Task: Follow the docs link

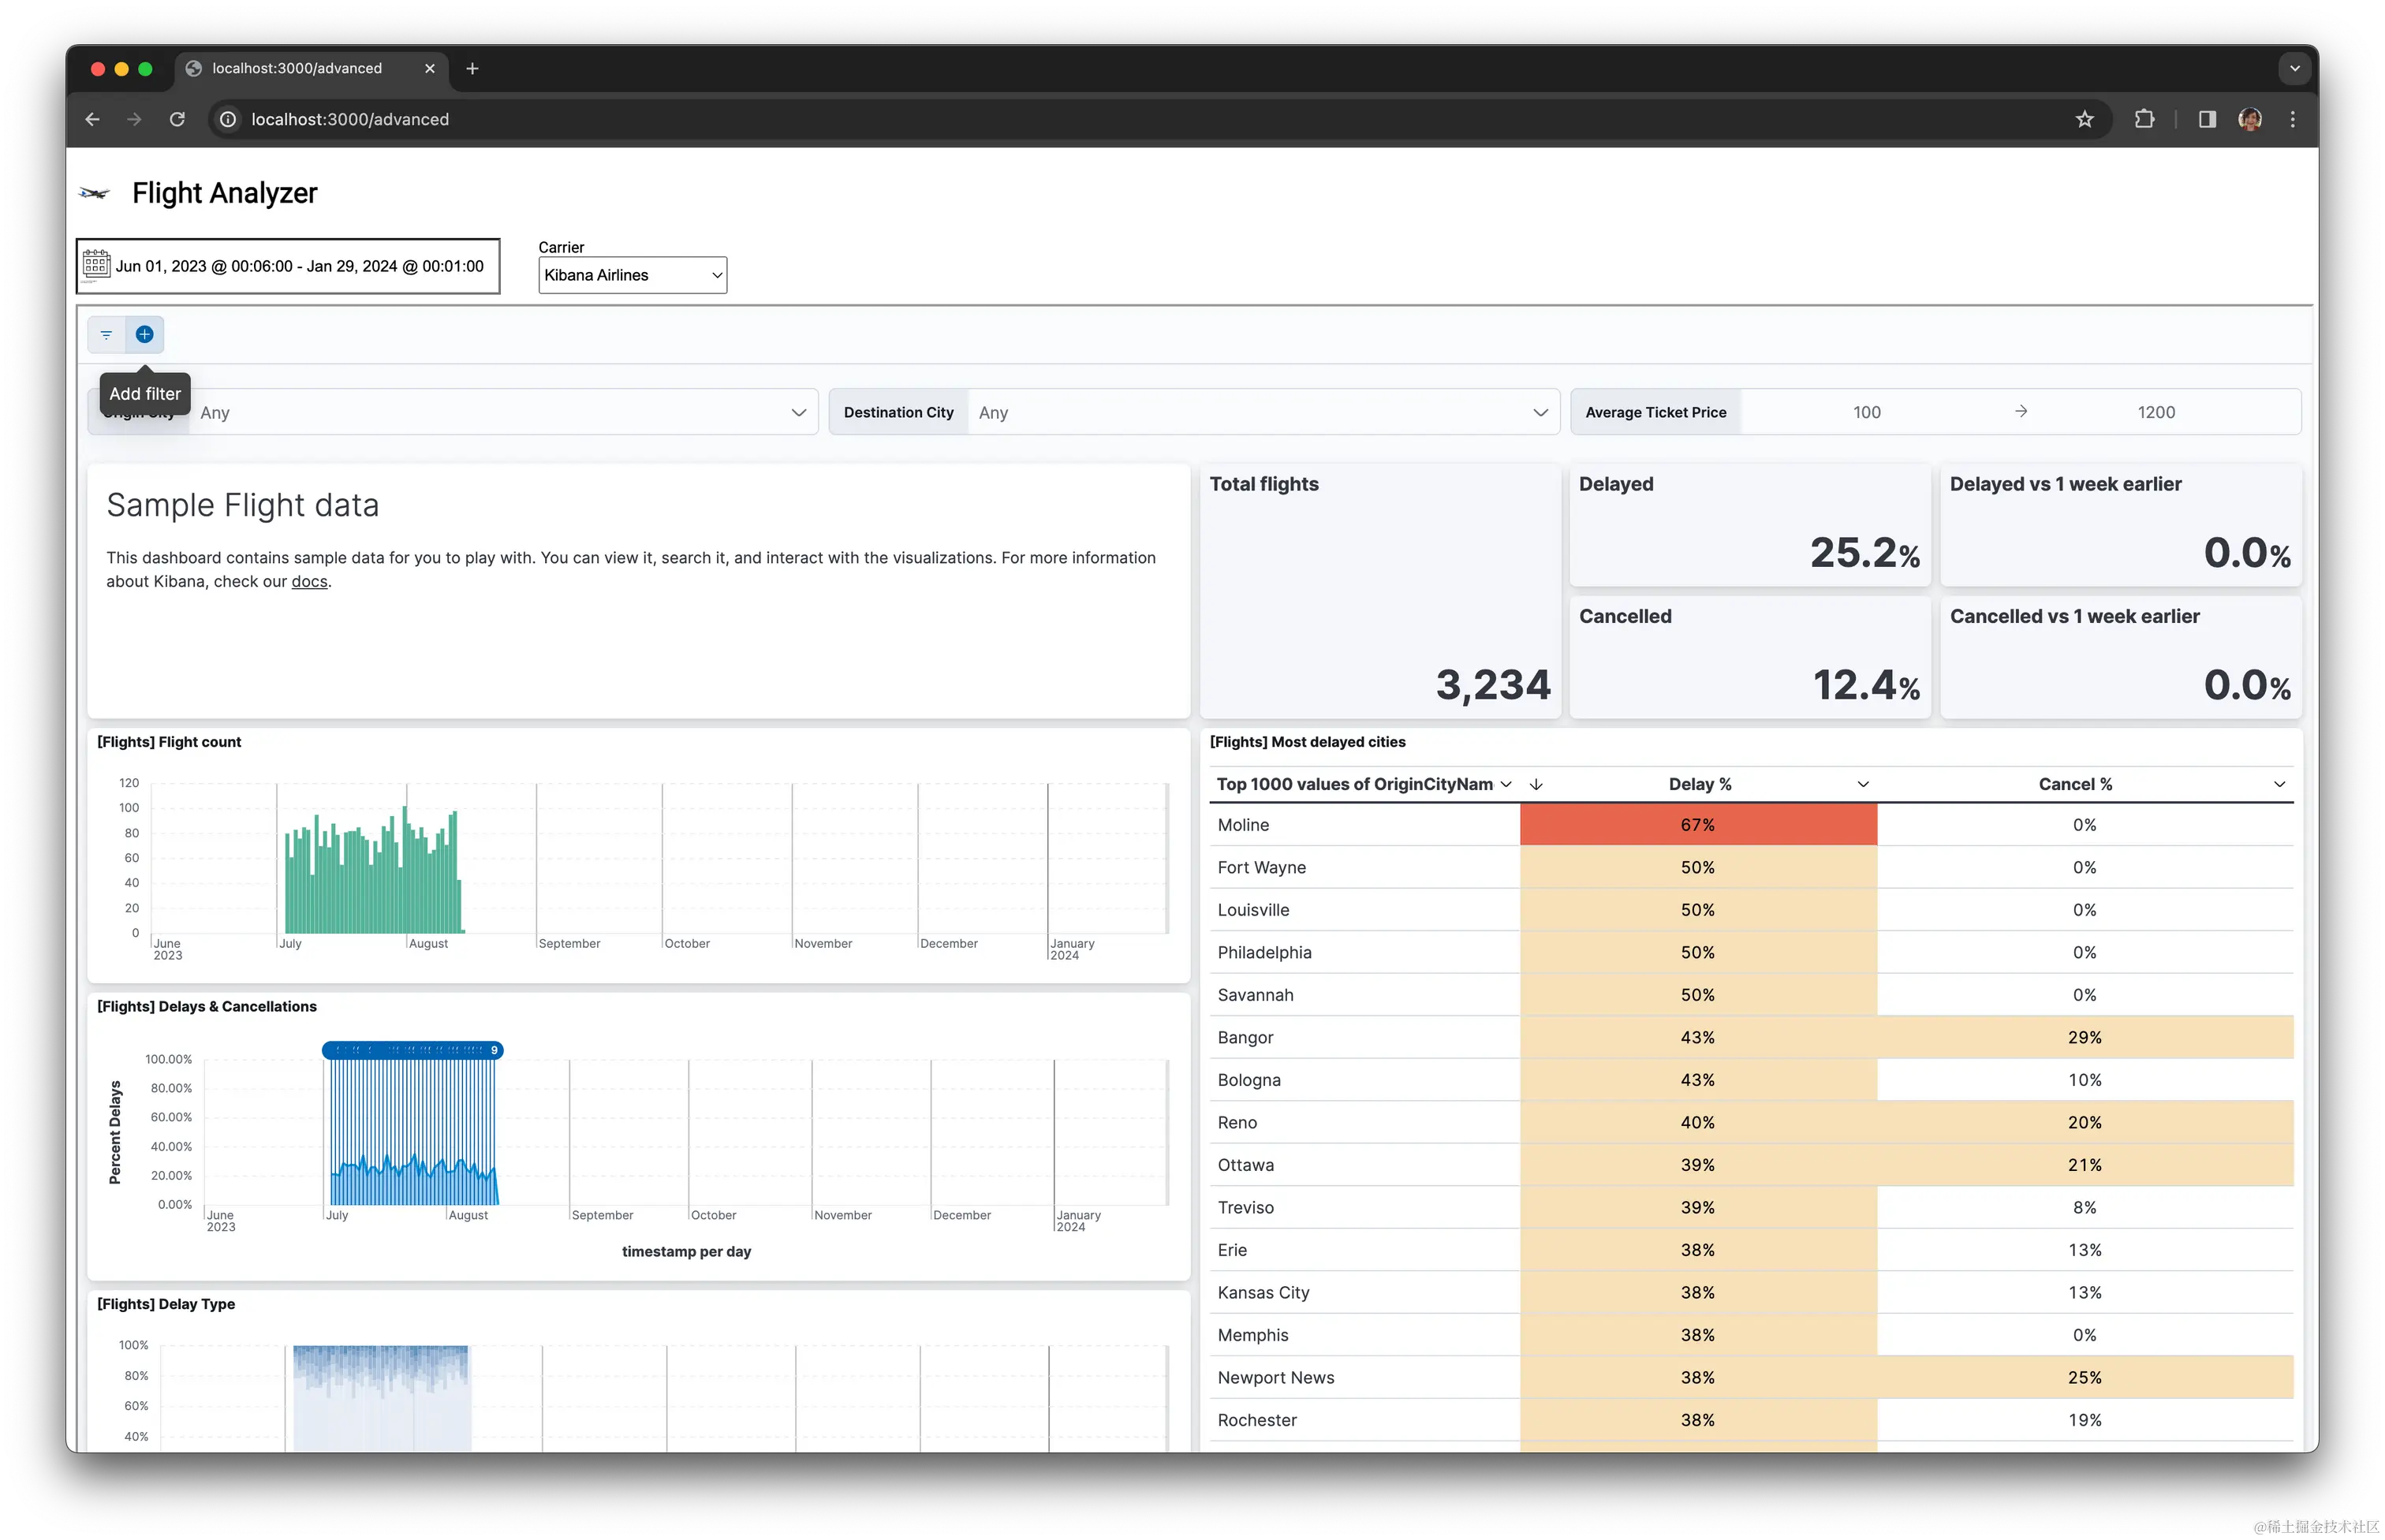Action: 309,582
